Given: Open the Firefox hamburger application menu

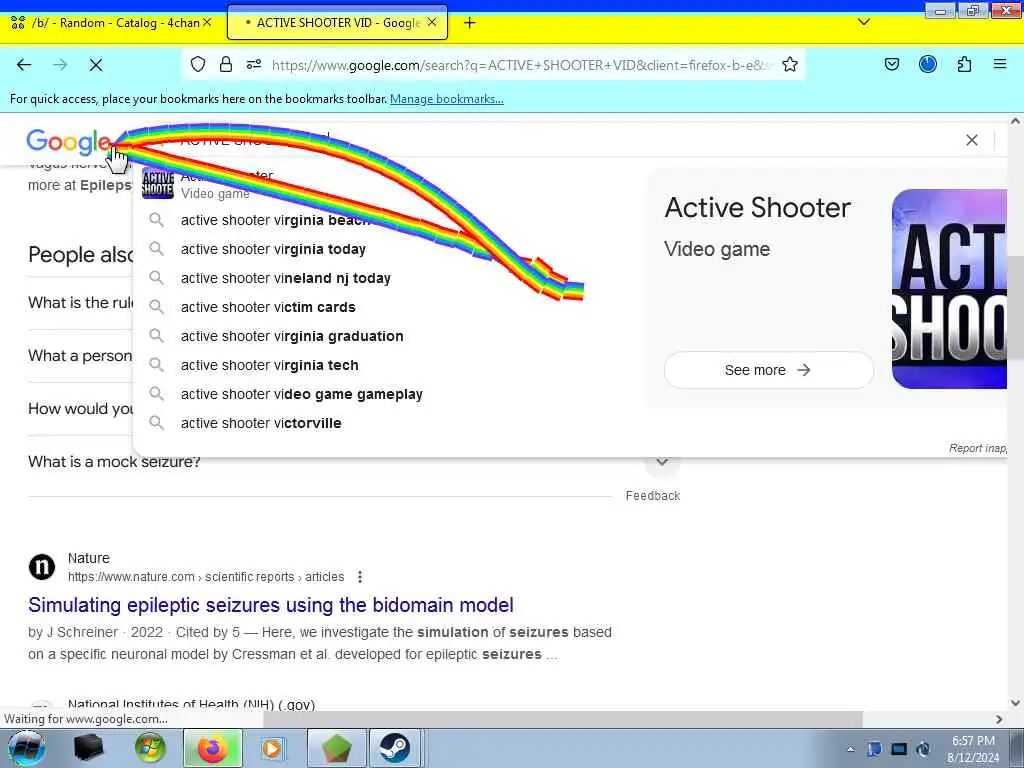Looking at the screenshot, I should pos(1000,64).
